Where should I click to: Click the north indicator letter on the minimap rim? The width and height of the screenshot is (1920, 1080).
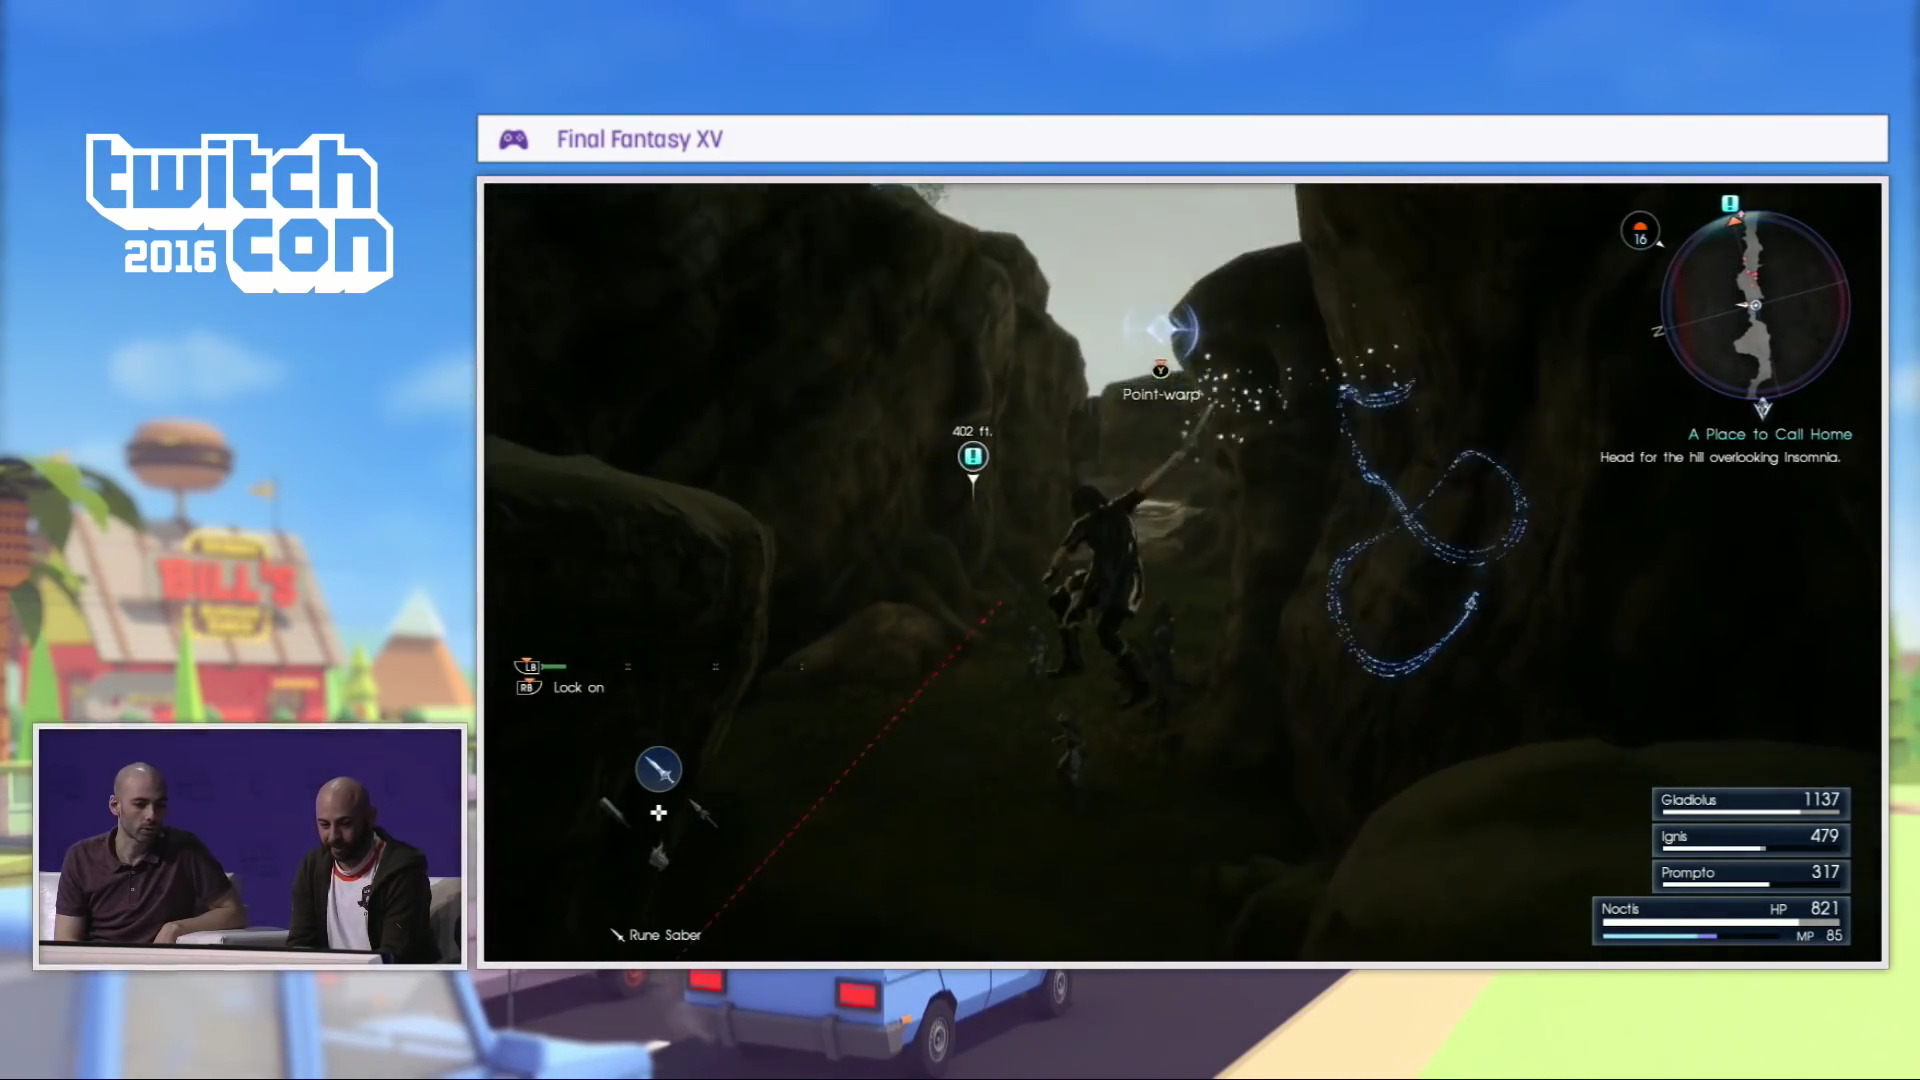[1658, 331]
